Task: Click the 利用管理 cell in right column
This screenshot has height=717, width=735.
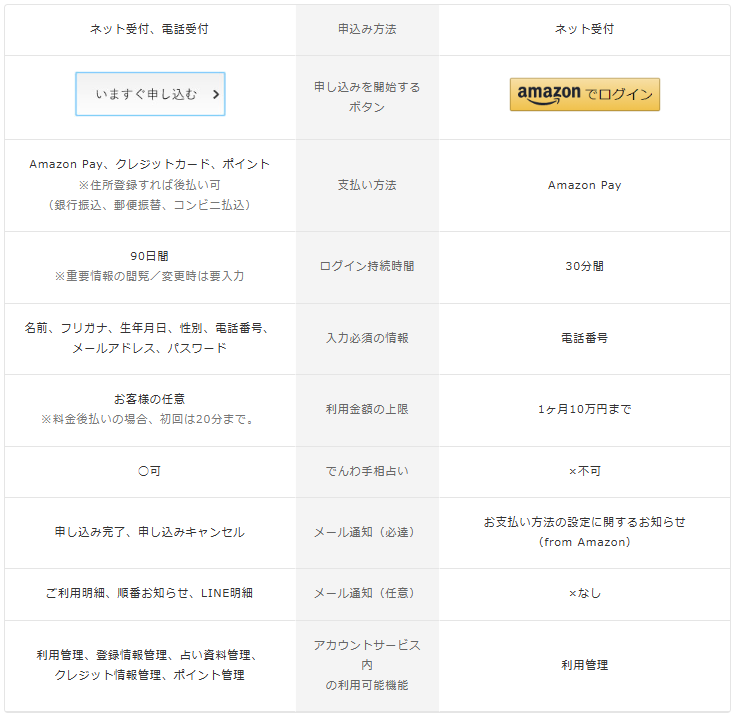Action: tap(585, 665)
